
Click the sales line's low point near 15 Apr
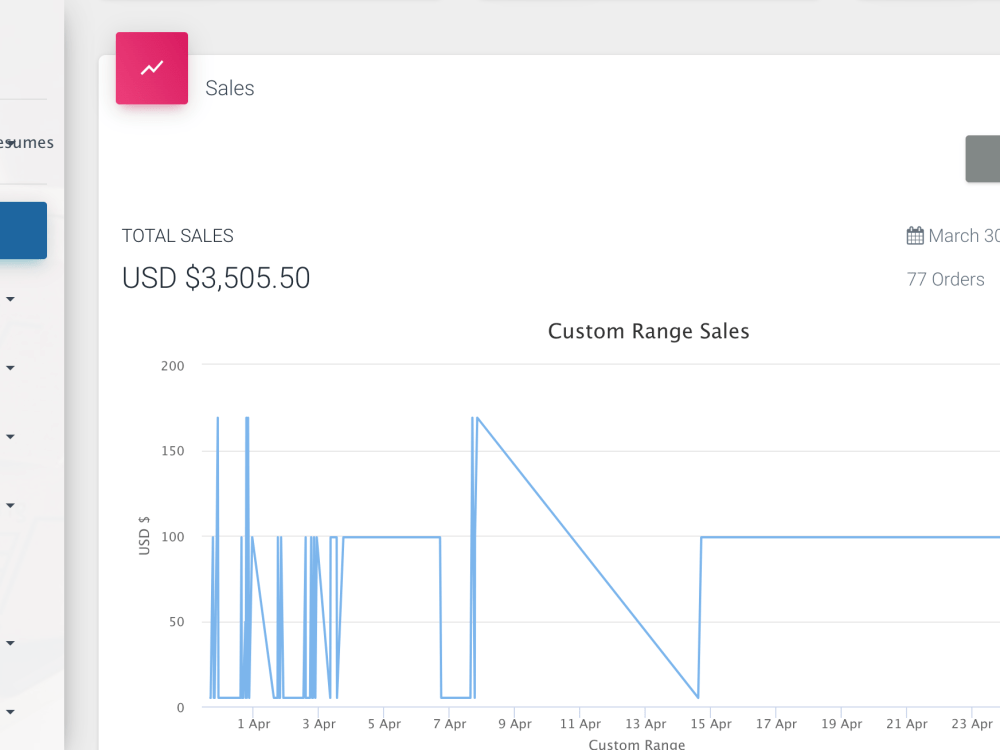pos(698,697)
